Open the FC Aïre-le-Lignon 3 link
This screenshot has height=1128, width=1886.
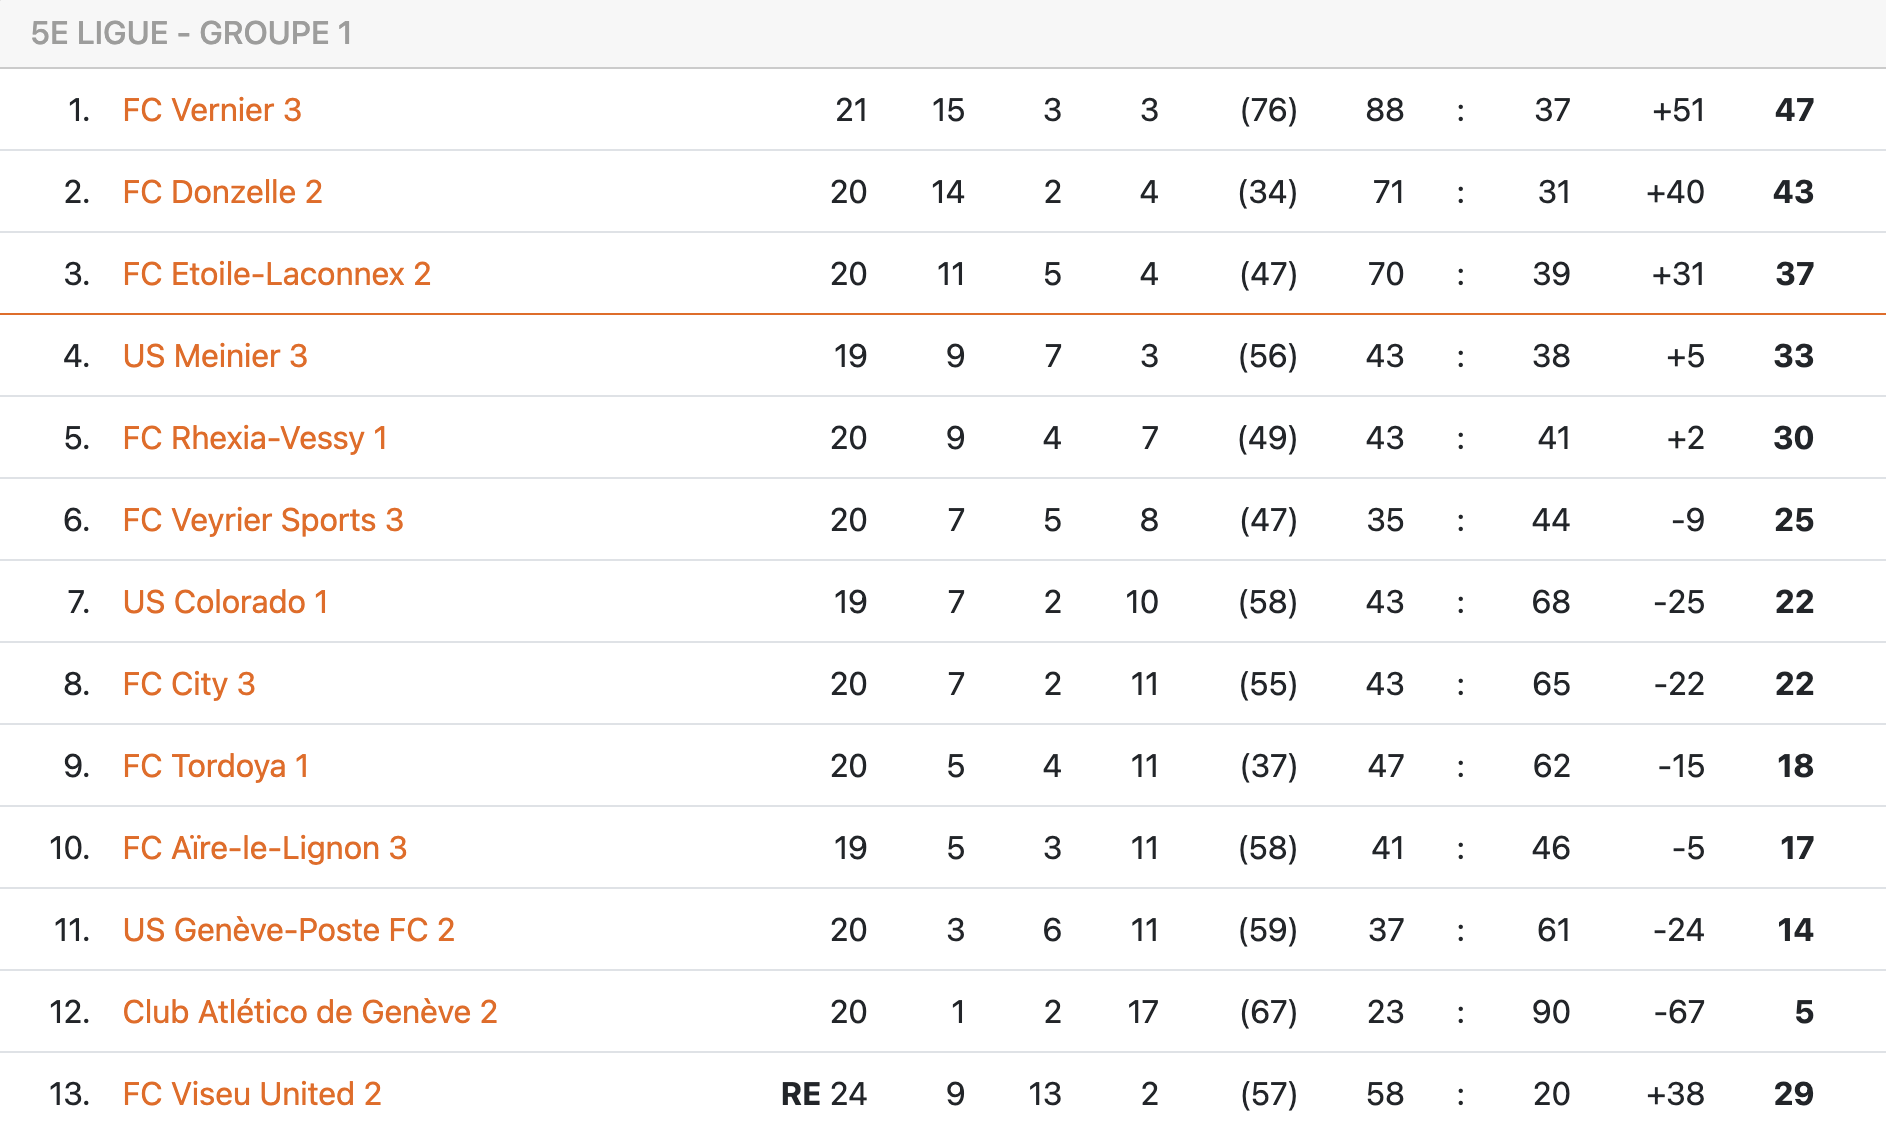pos(265,848)
